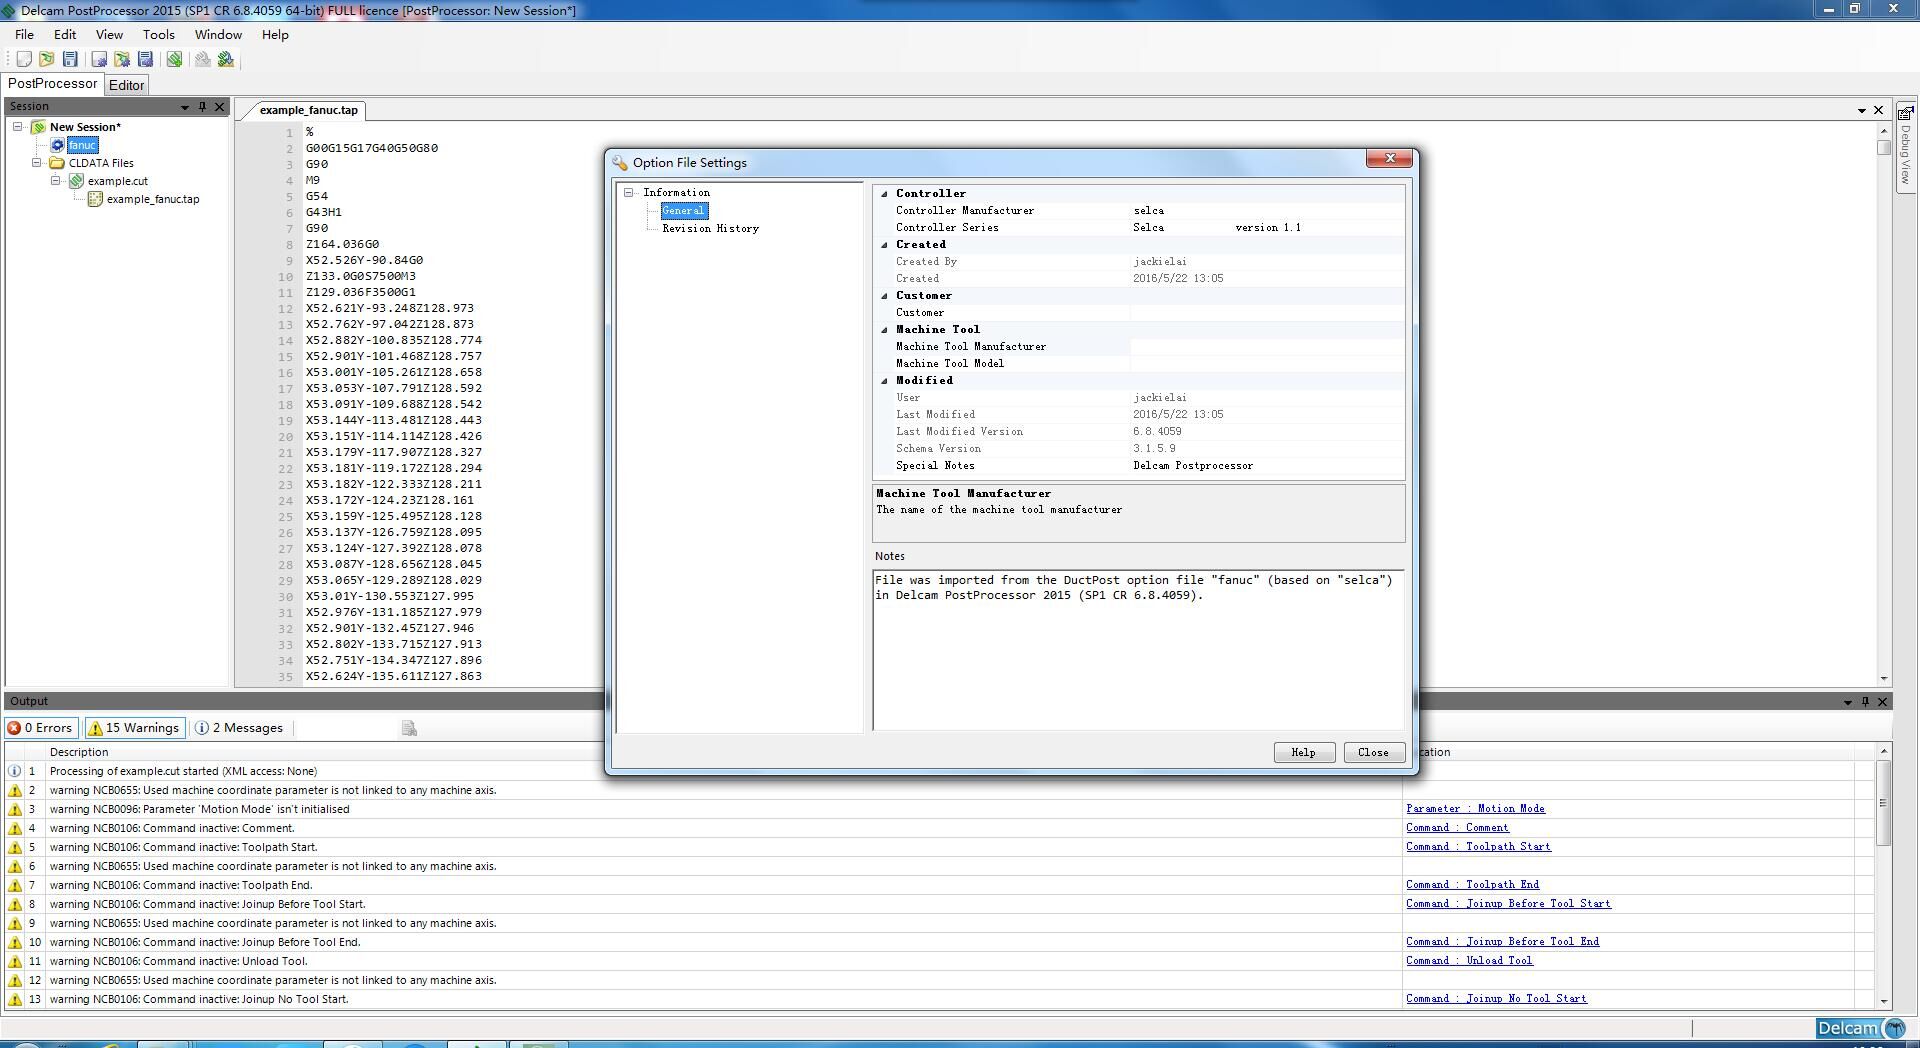Open the View menu
1920x1048 pixels.
point(109,34)
